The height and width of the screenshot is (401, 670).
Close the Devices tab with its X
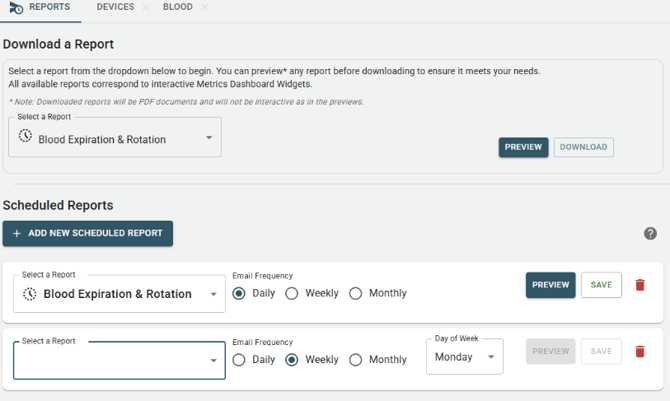pos(146,8)
